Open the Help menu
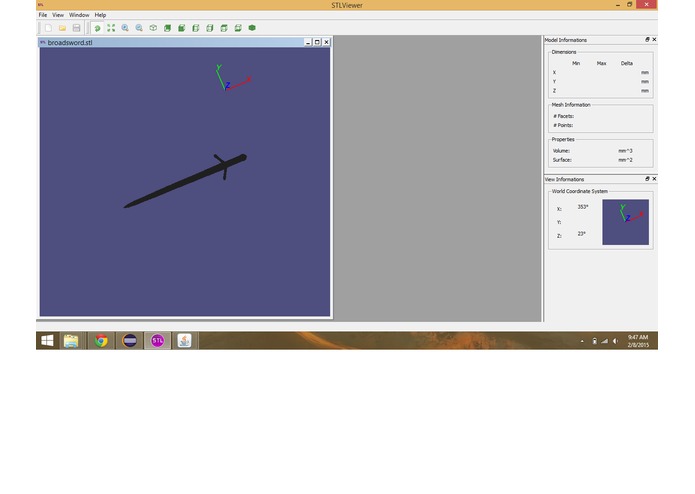The width and height of the screenshot is (695, 494). [x=100, y=15]
